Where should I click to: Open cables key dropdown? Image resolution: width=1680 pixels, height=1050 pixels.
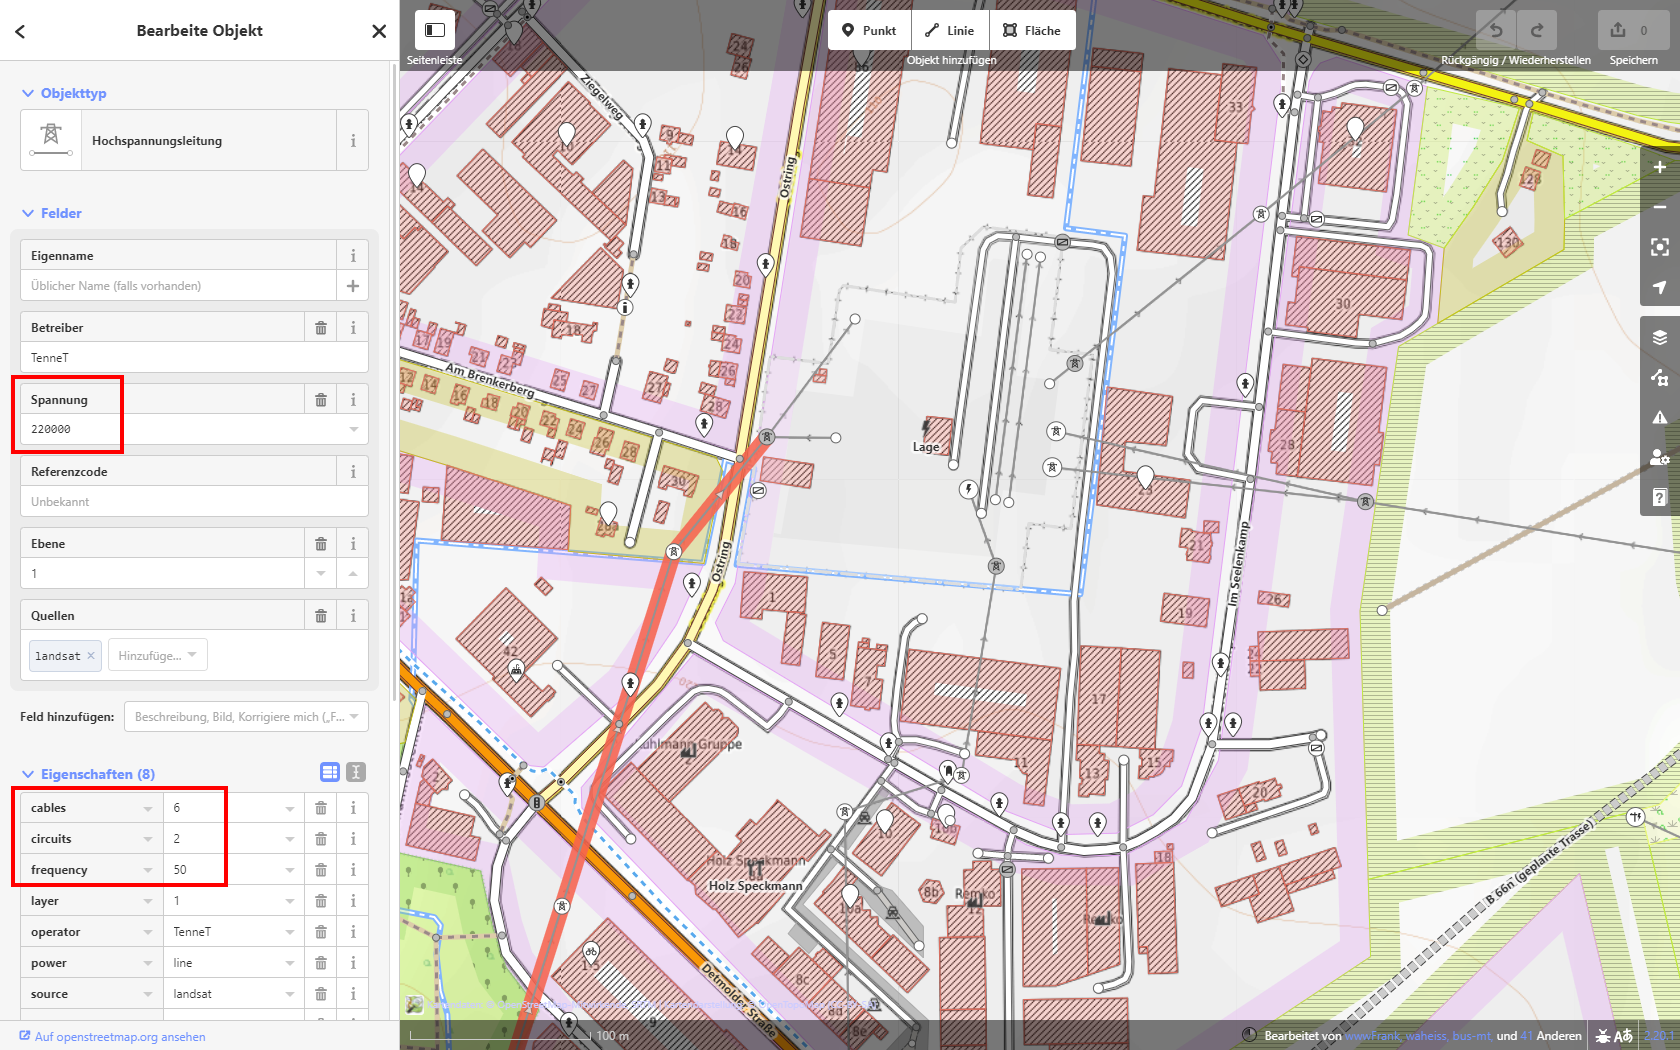point(148,808)
